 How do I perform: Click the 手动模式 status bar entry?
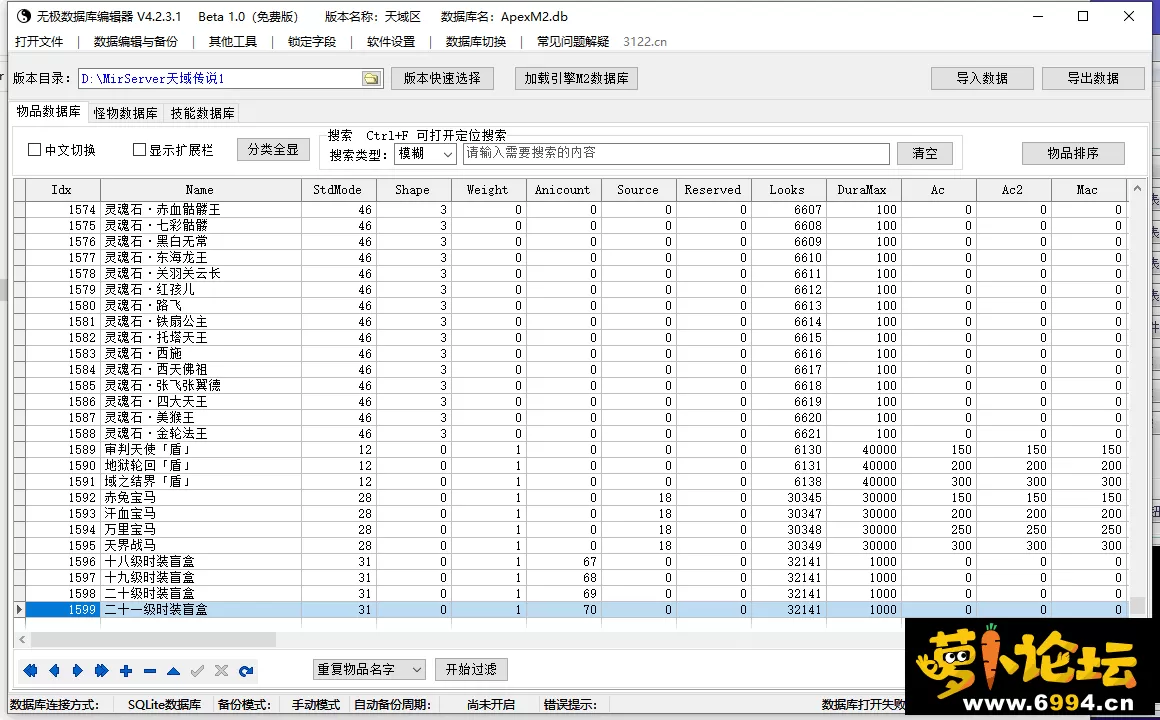(316, 704)
